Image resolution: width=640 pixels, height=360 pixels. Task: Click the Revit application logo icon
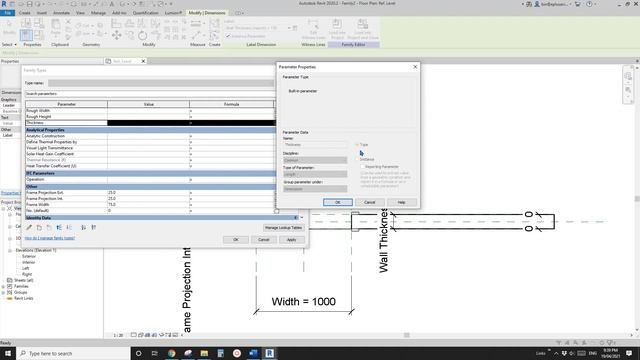click(4, 4)
